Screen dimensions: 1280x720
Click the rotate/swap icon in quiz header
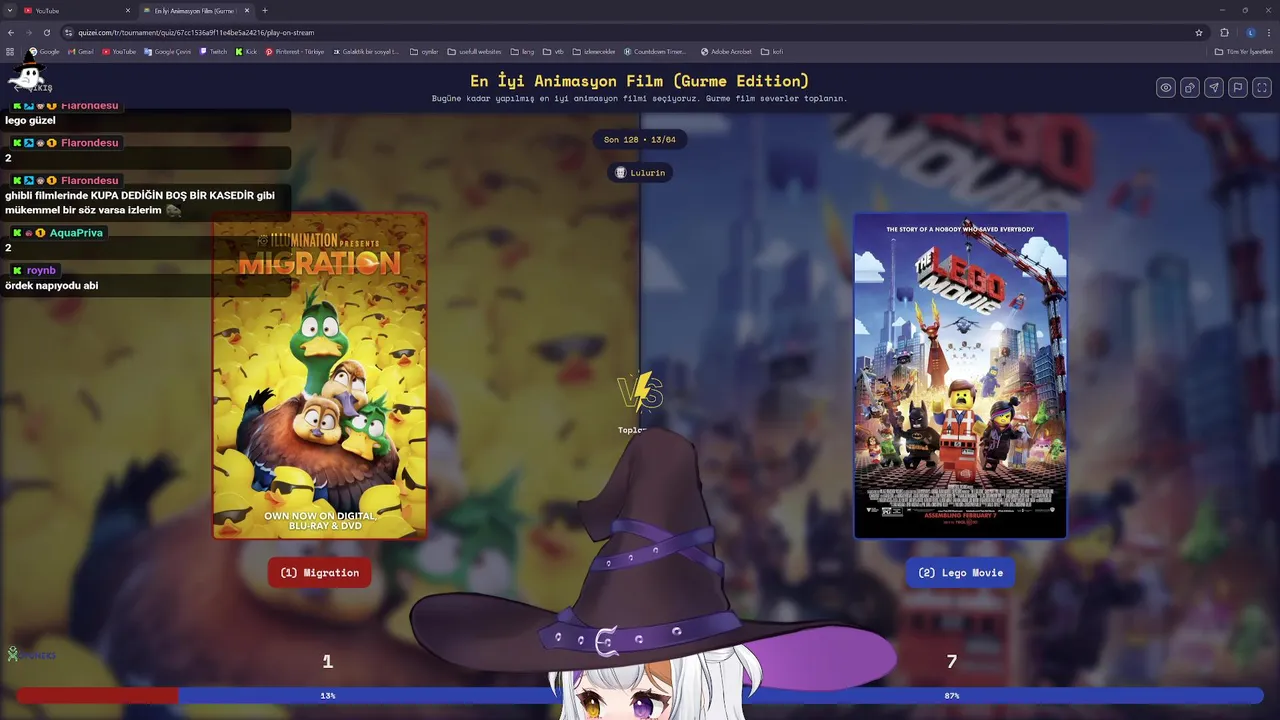pos(1190,88)
